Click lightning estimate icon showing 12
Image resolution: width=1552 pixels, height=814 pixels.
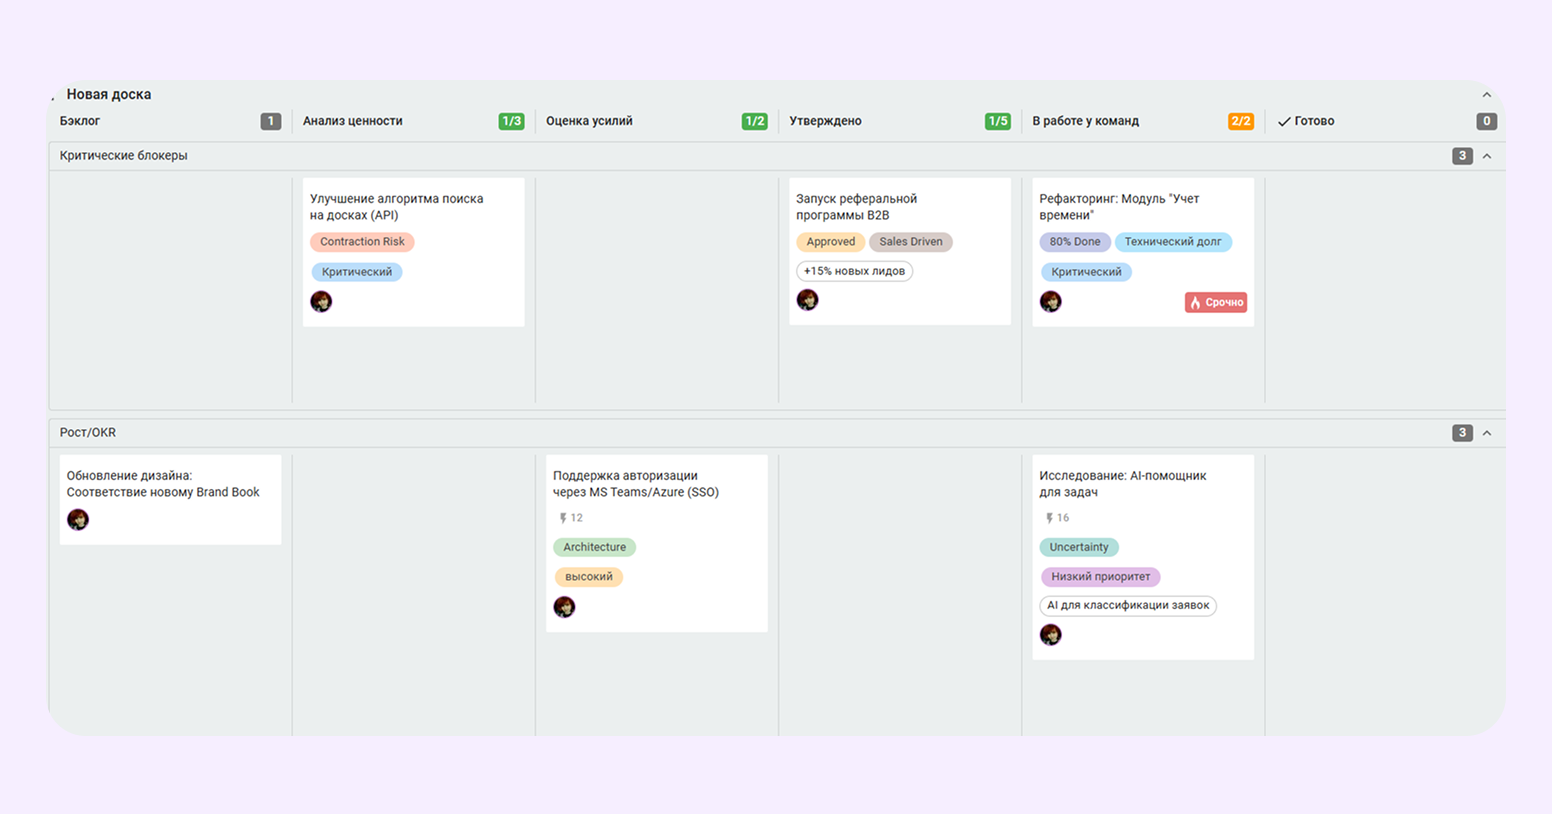click(x=563, y=518)
